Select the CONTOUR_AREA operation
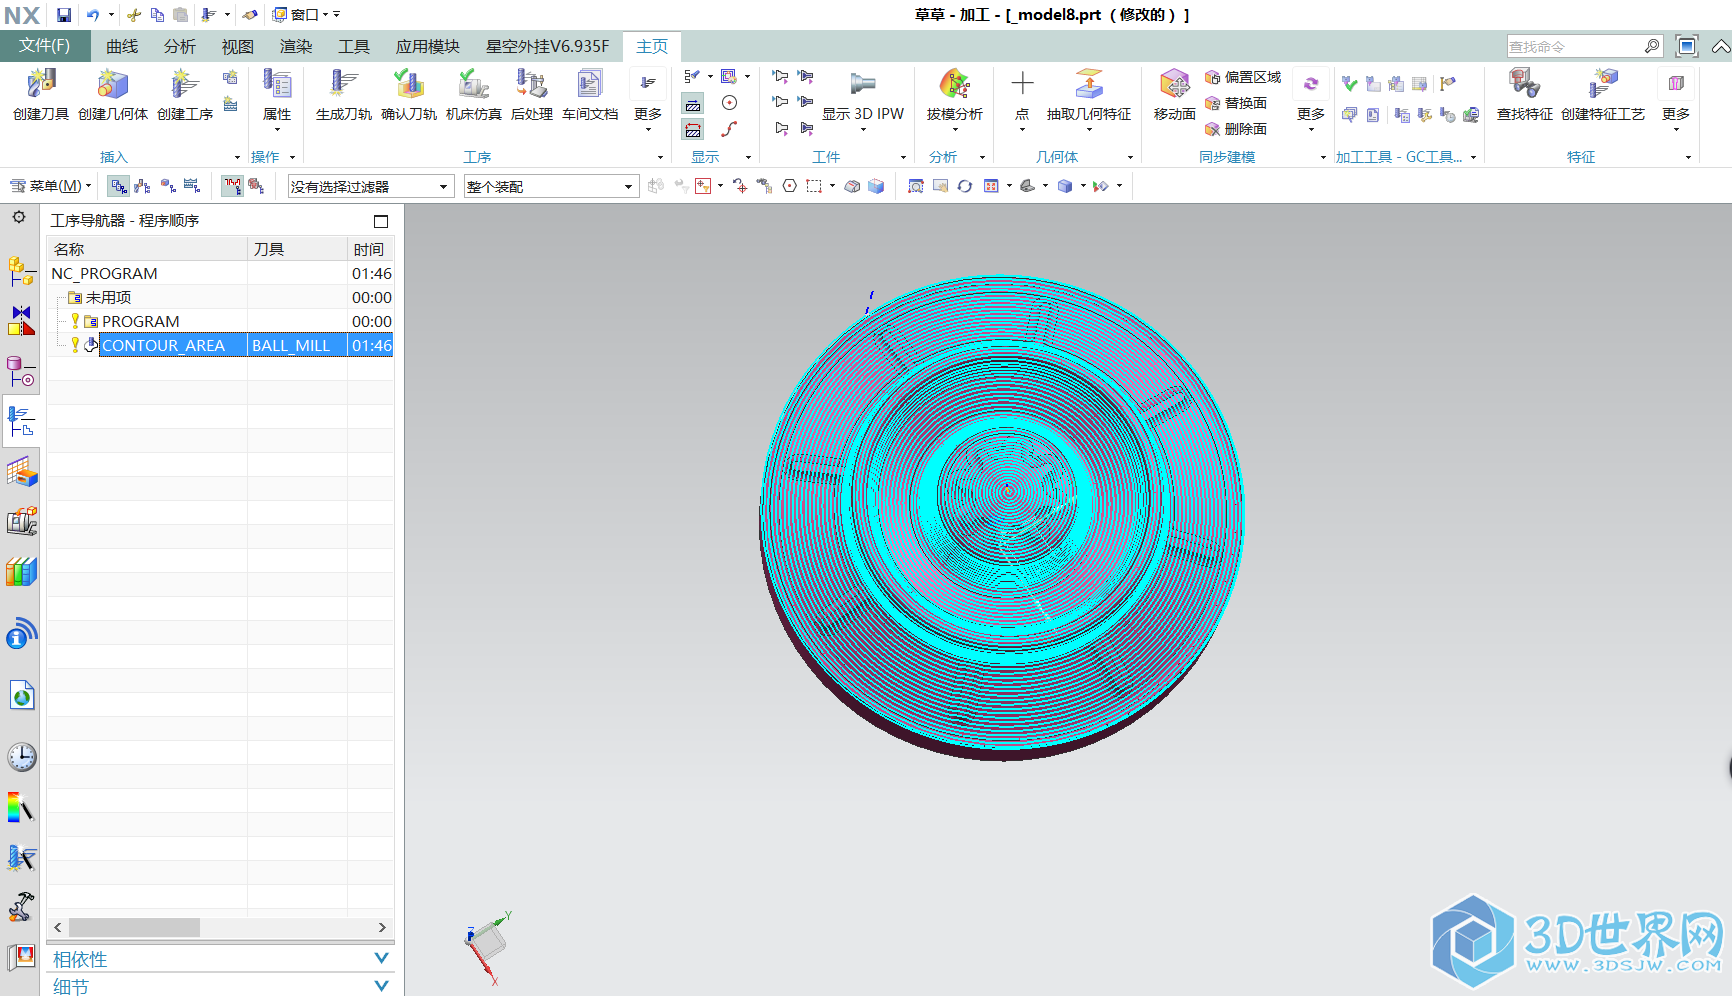This screenshot has height=996, width=1732. coord(163,345)
